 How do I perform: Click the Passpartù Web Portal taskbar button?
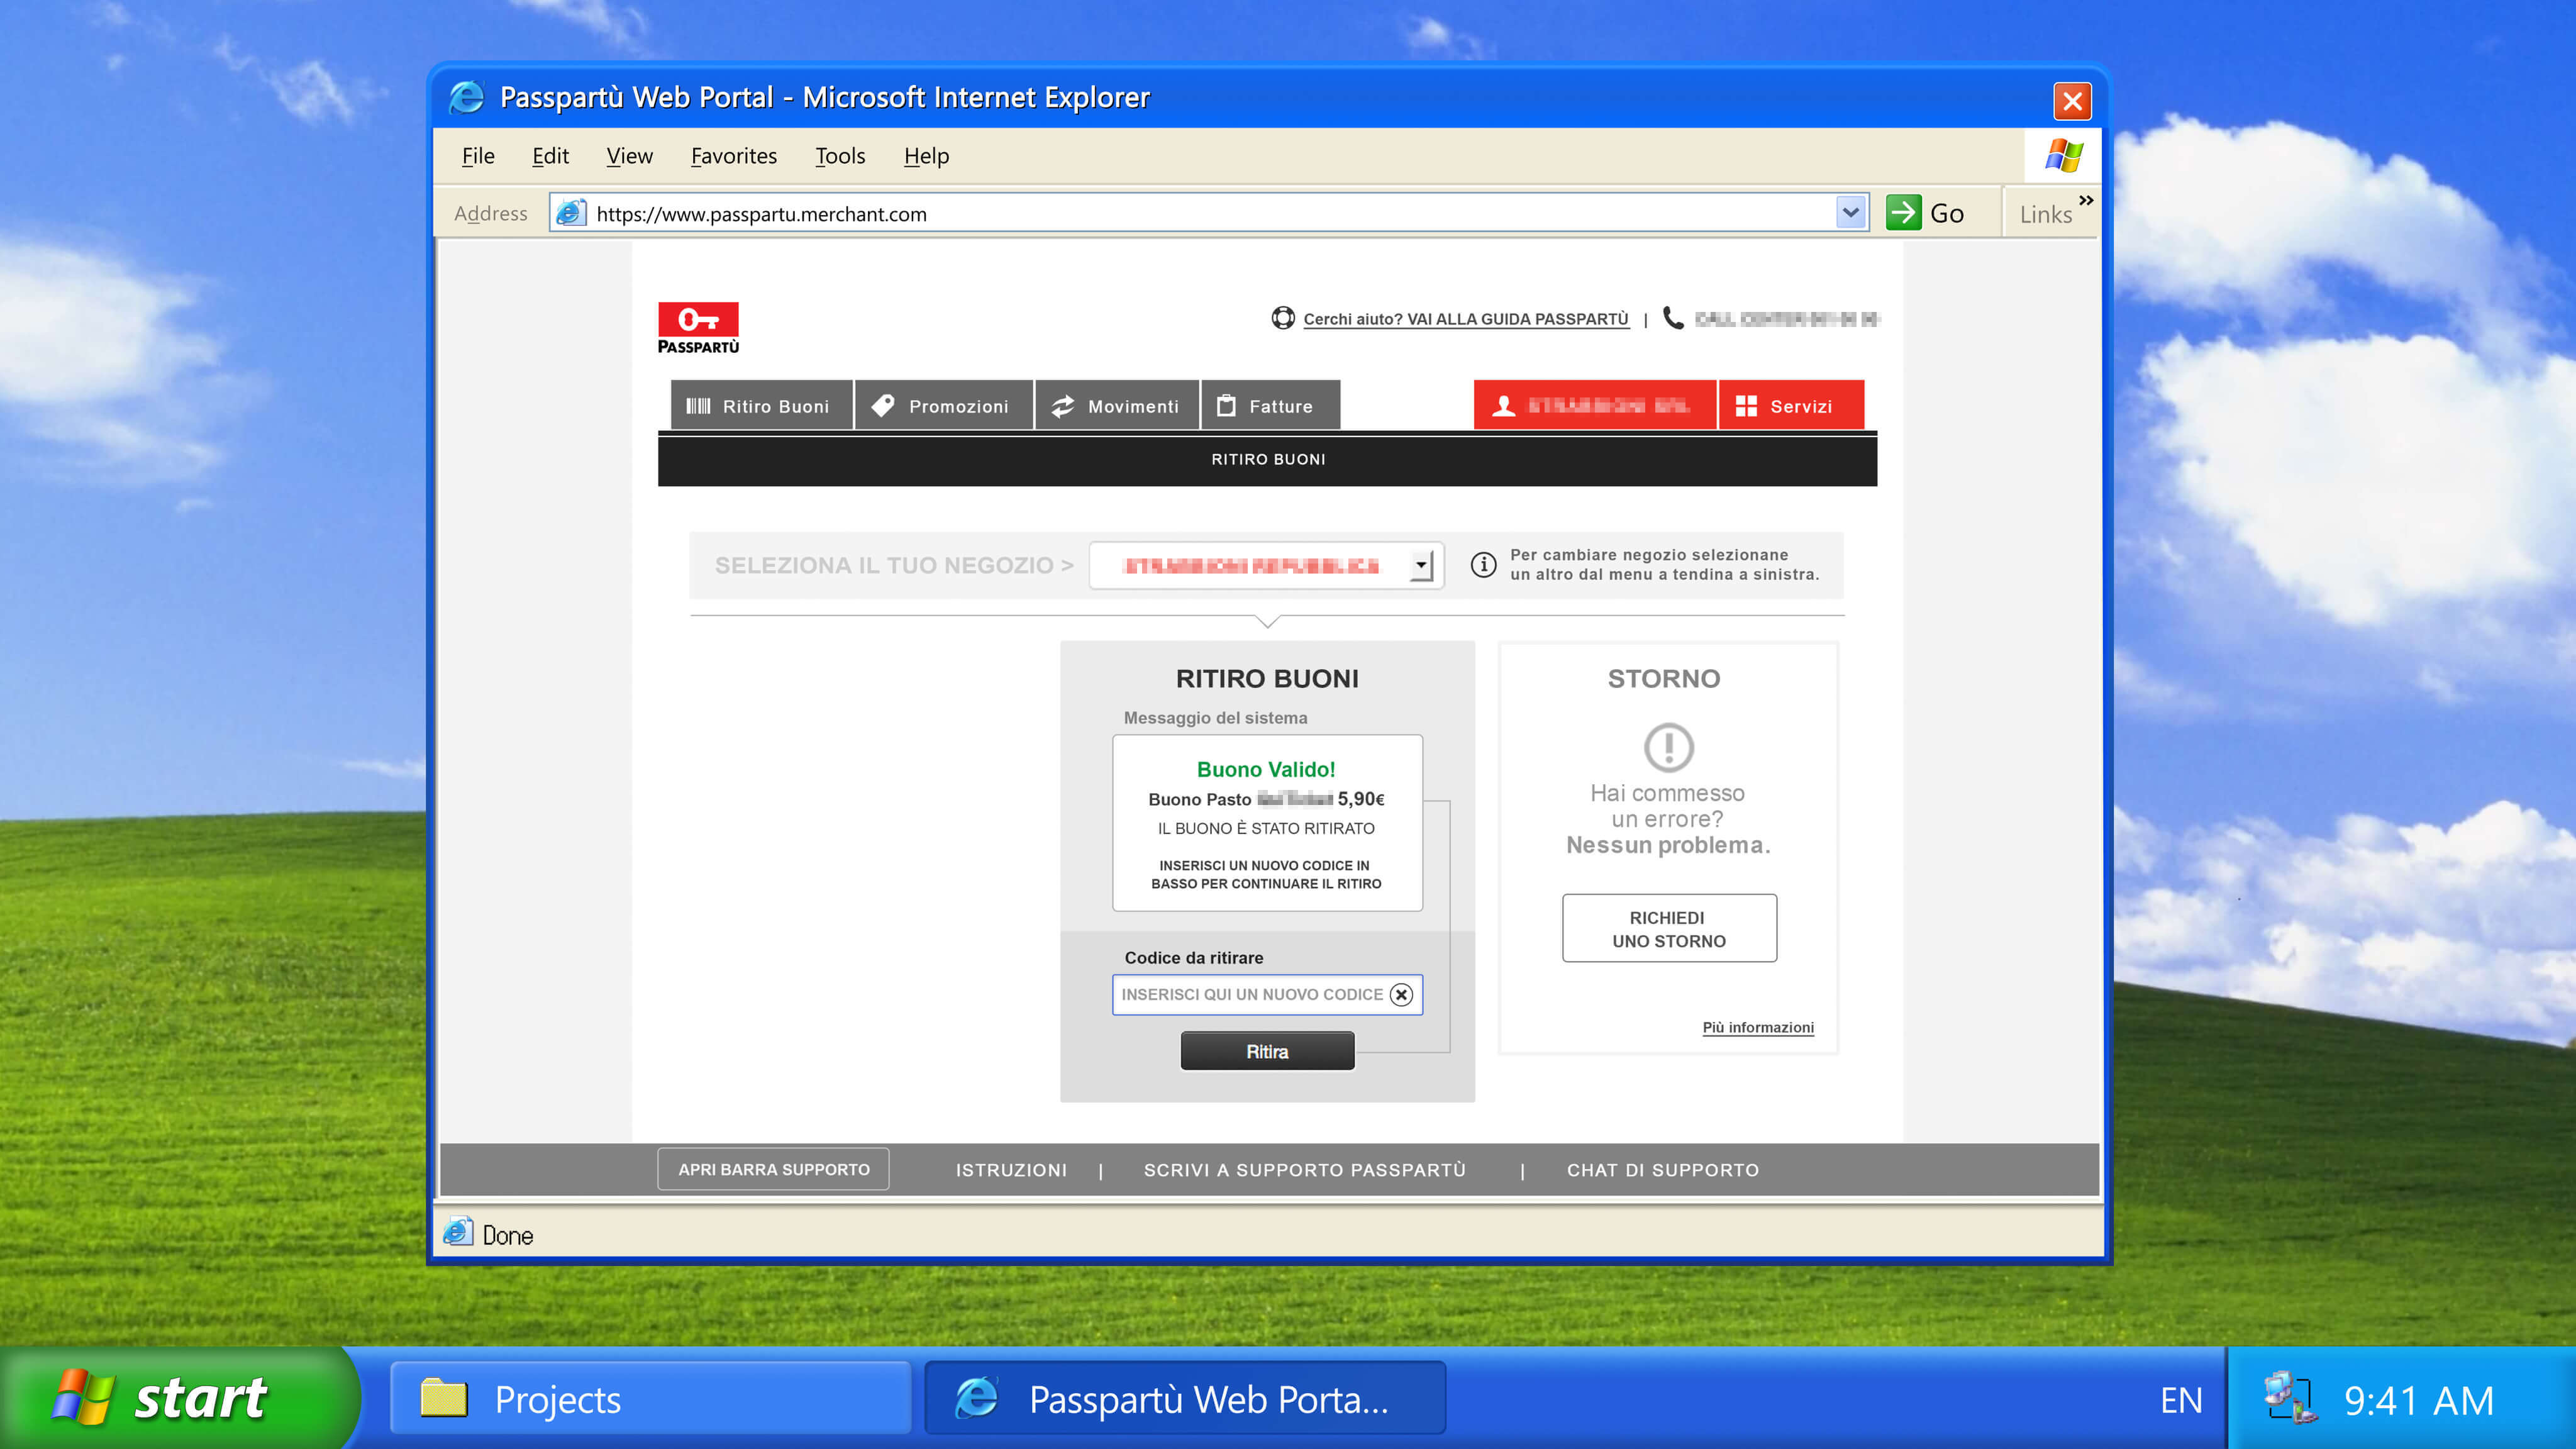point(1185,1398)
